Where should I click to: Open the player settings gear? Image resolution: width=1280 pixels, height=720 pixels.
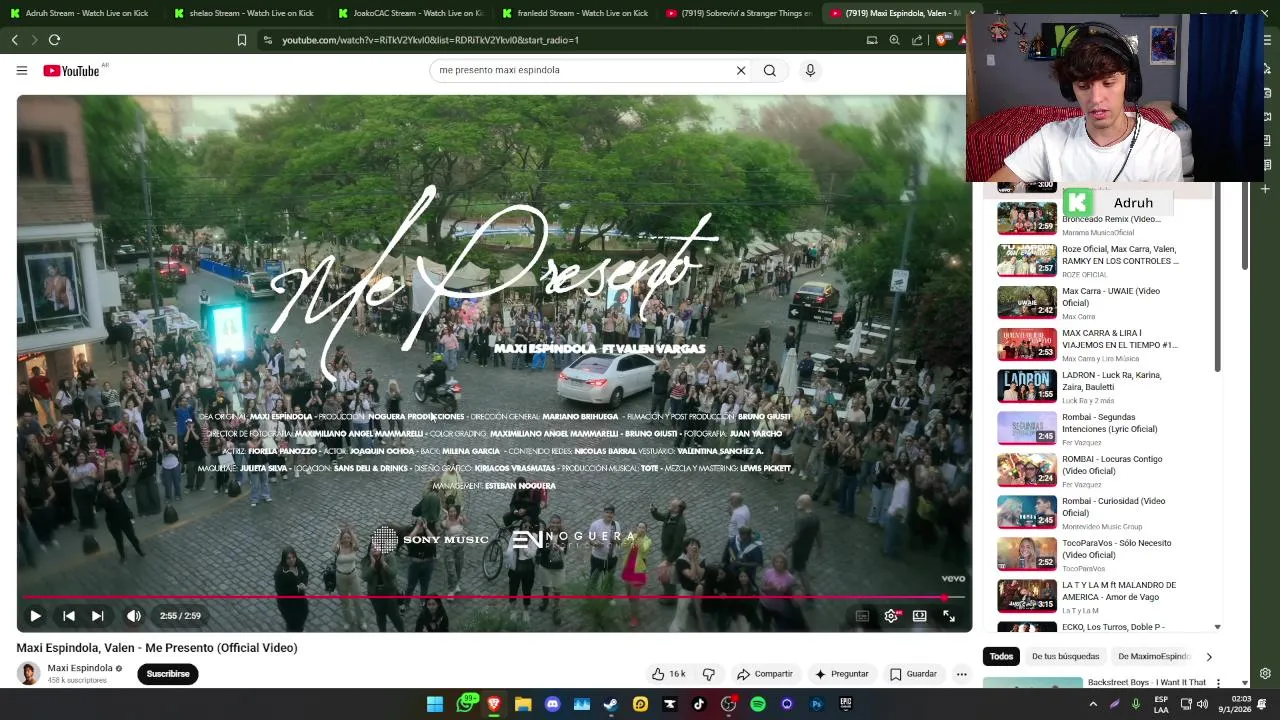coord(891,616)
